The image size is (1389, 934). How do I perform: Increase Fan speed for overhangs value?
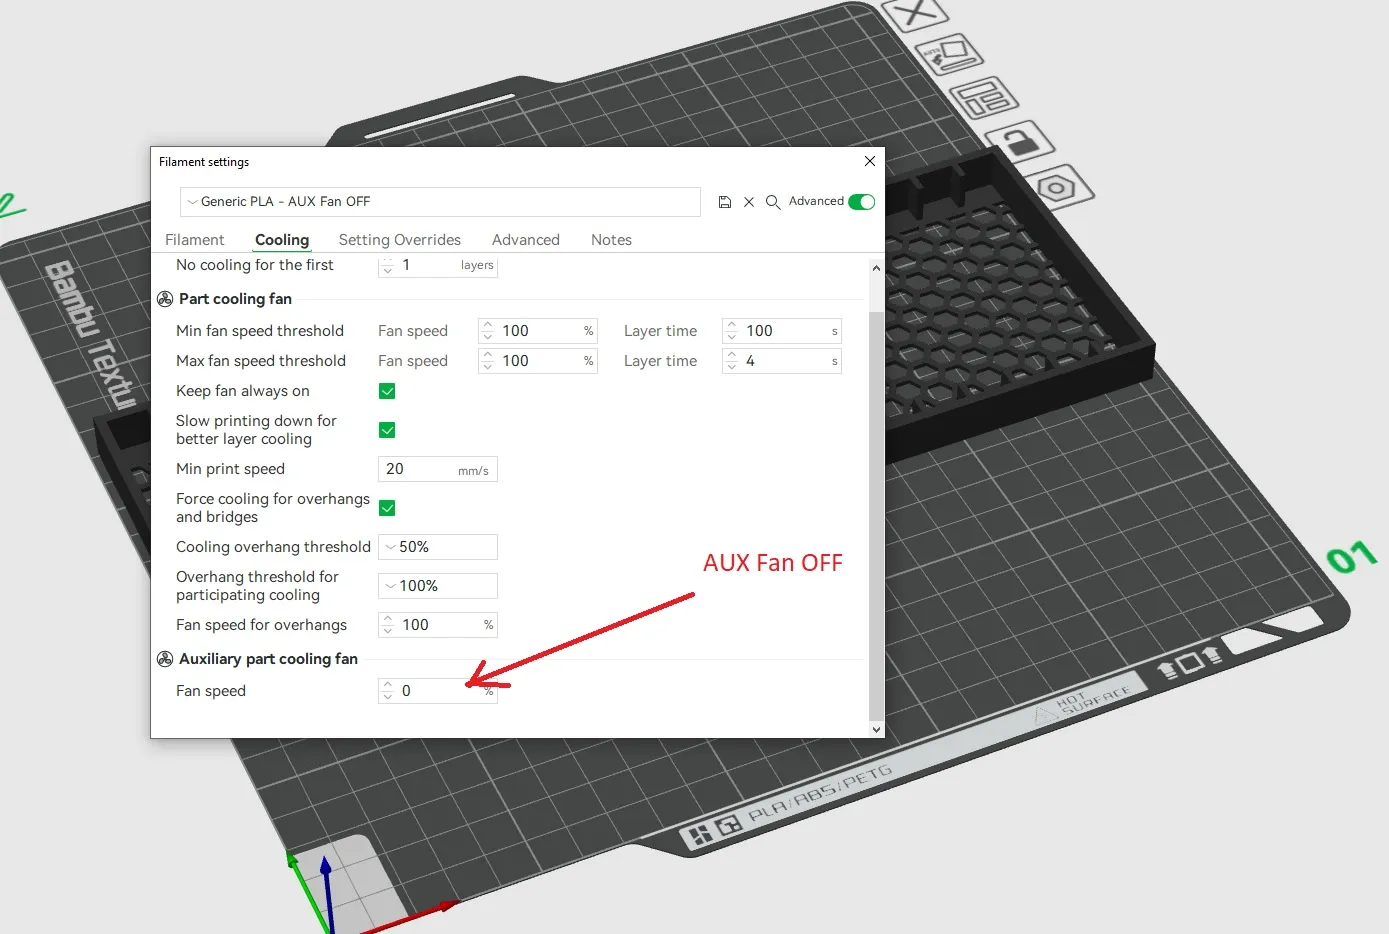[x=388, y=619]
